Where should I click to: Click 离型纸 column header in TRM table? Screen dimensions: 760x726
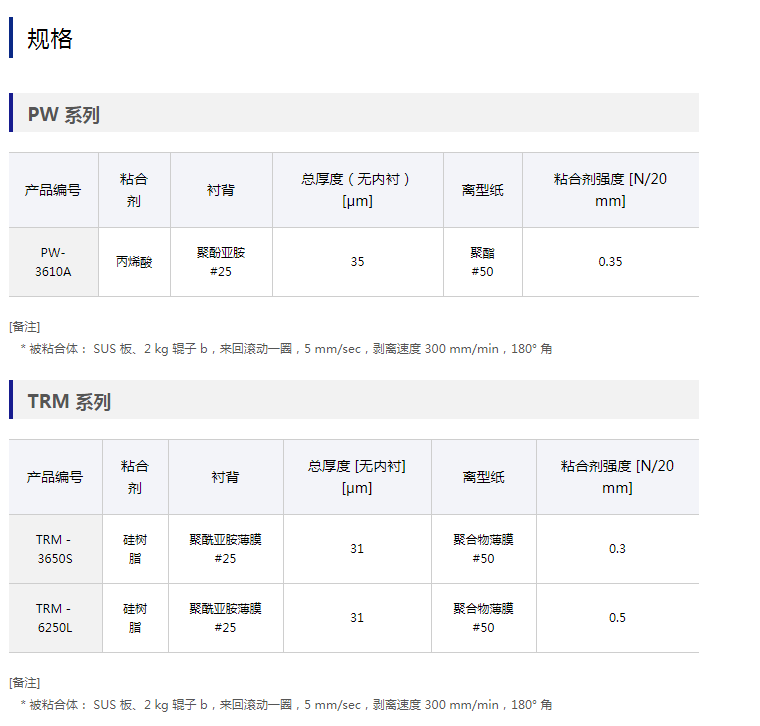coord(484,477)
